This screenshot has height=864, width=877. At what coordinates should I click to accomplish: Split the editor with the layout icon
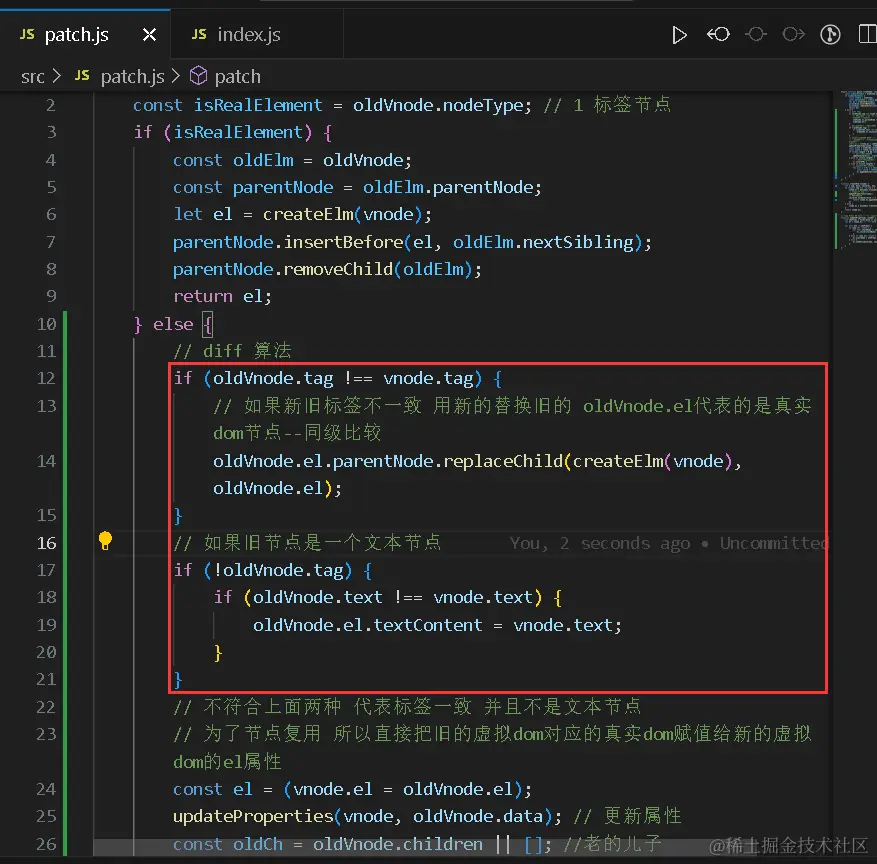click(867, 35)
